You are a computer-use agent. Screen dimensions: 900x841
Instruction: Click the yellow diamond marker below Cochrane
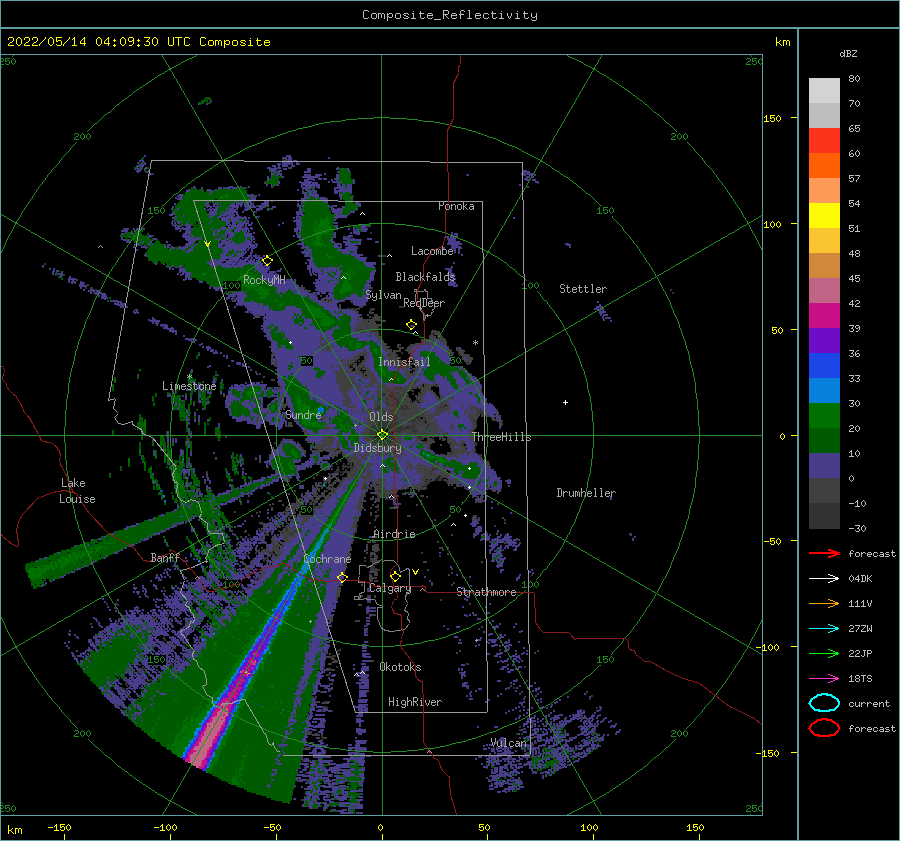pos(342,577)
